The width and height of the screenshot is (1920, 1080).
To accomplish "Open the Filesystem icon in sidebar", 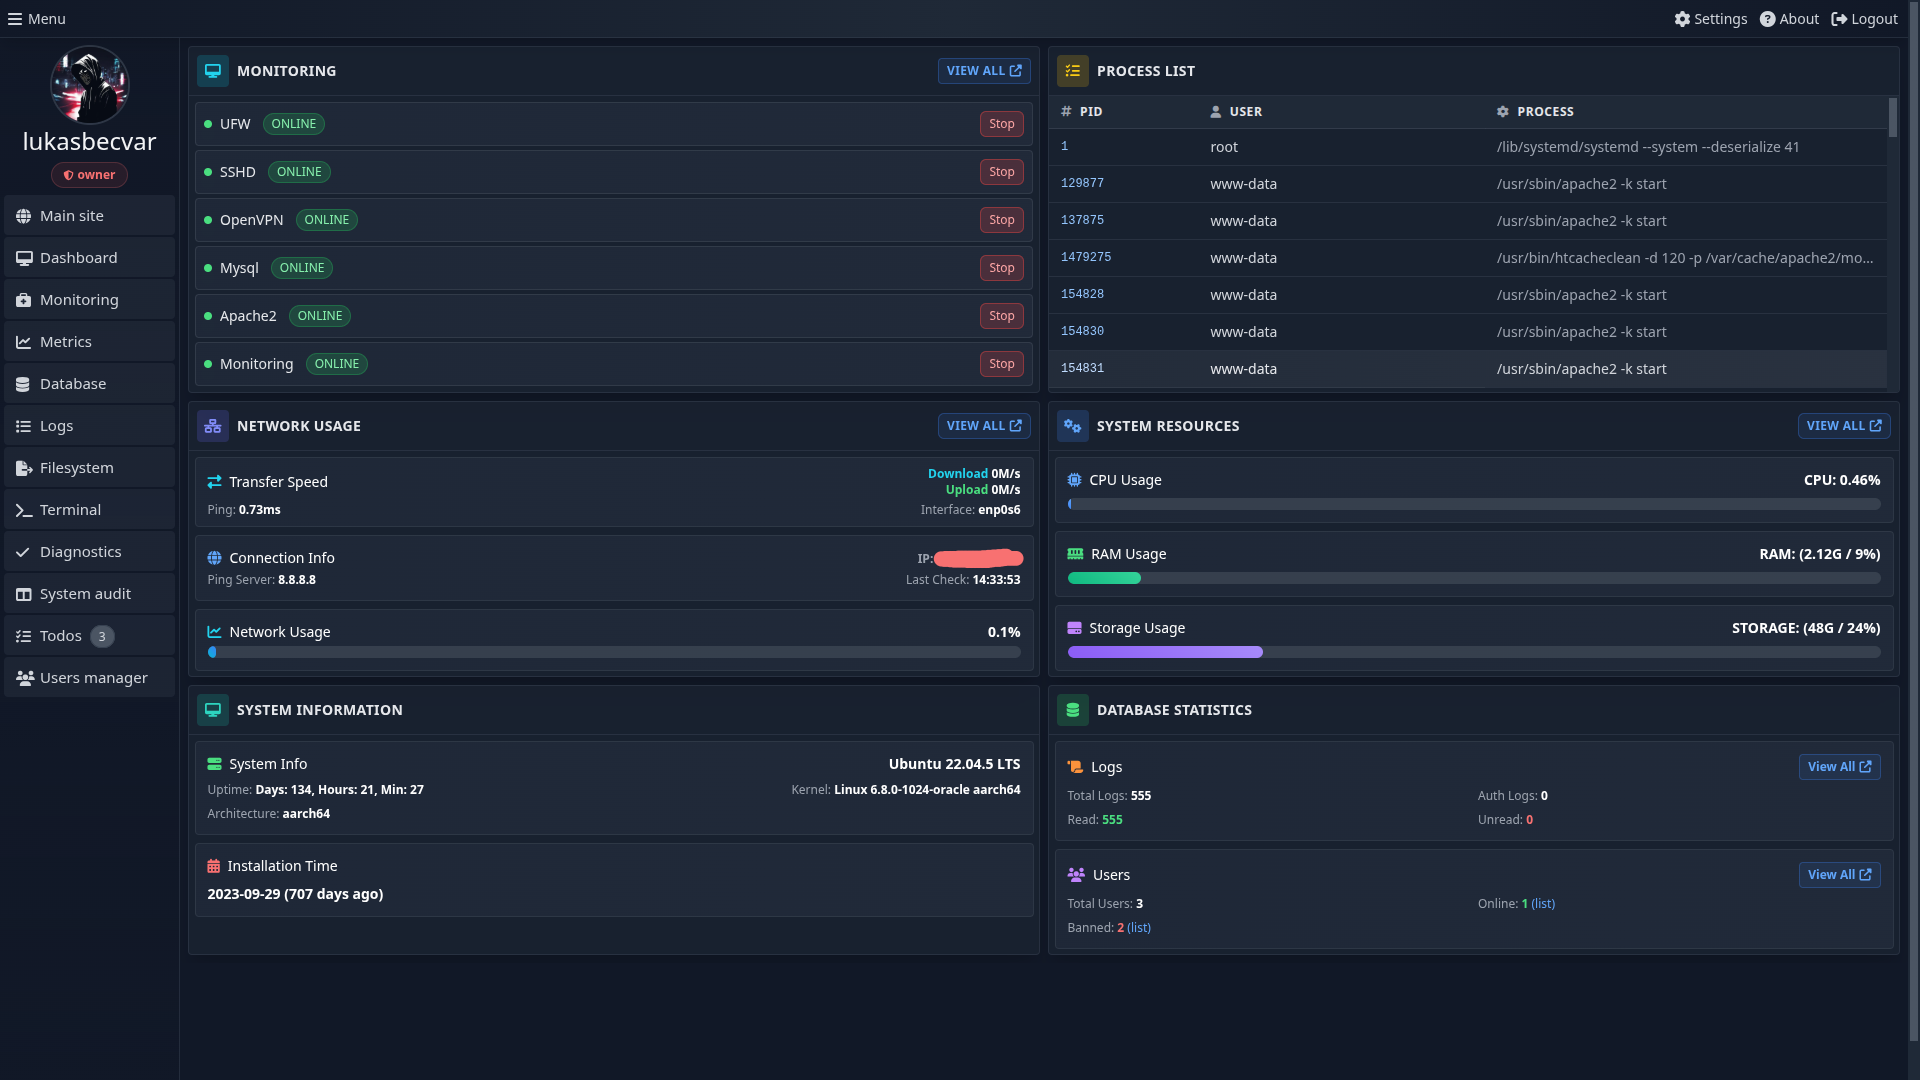I will [24, 467].
